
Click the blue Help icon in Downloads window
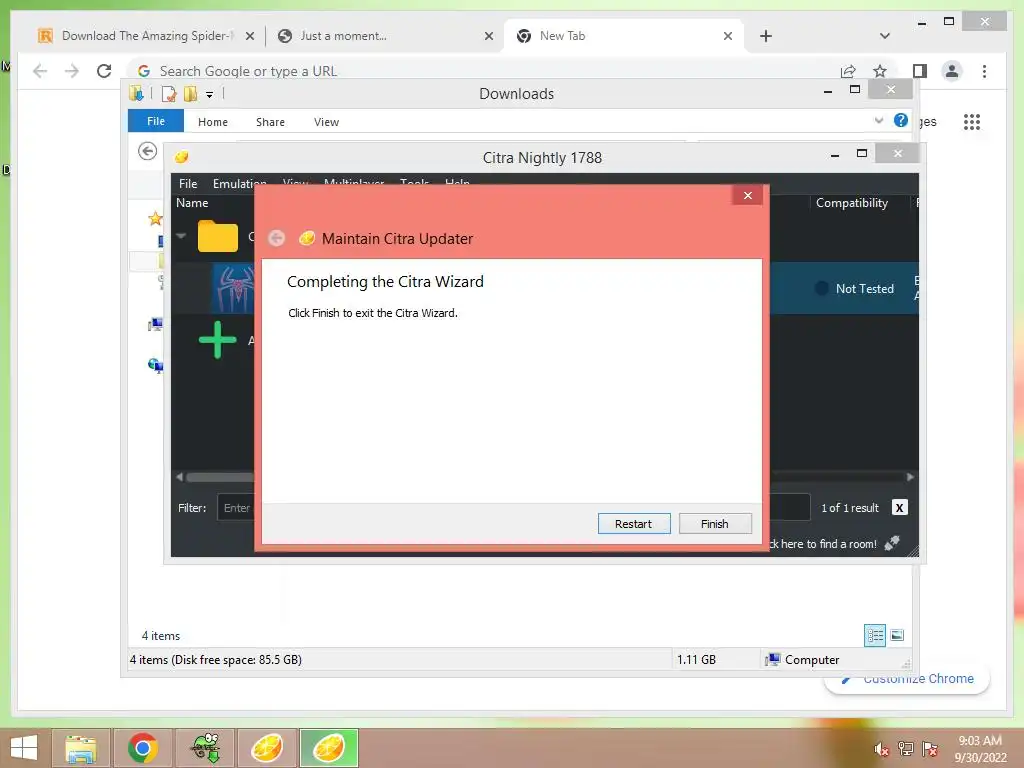pyautogui.click(x=901, y=120)
